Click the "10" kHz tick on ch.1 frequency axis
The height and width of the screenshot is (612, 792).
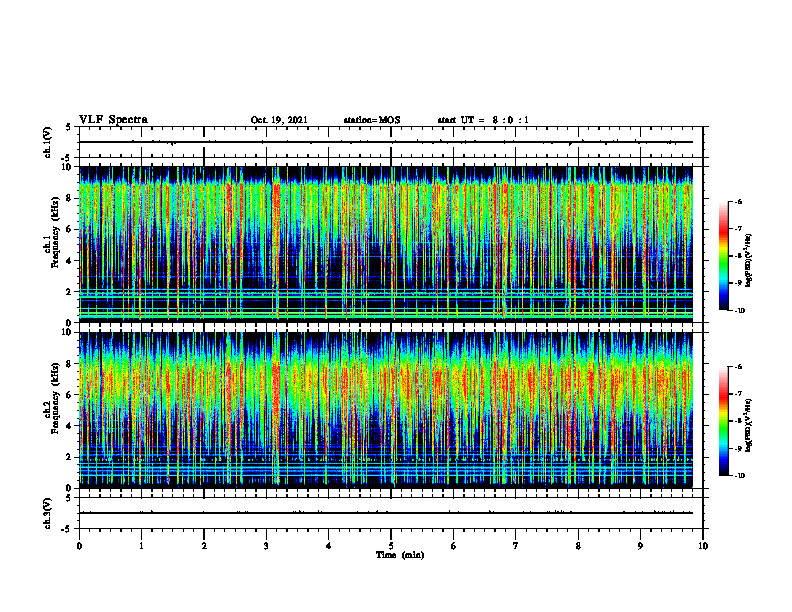coord(68,167)
